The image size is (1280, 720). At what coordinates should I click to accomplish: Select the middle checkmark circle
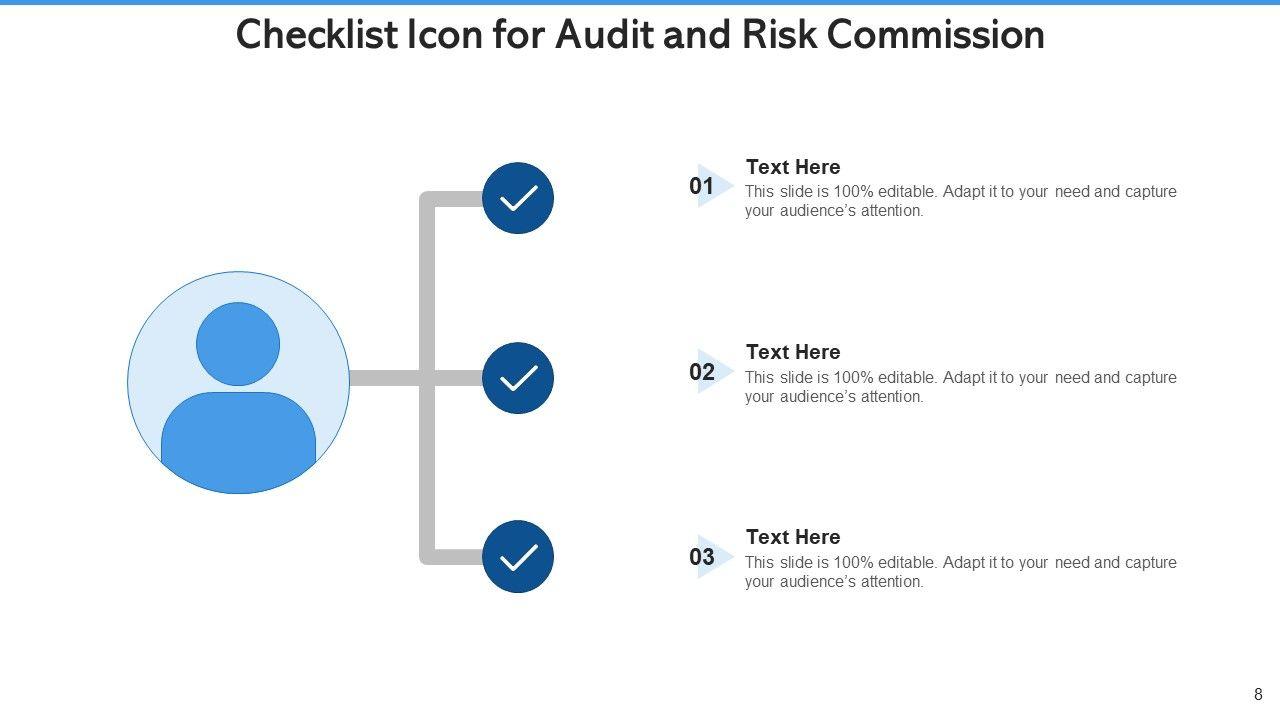518,378
